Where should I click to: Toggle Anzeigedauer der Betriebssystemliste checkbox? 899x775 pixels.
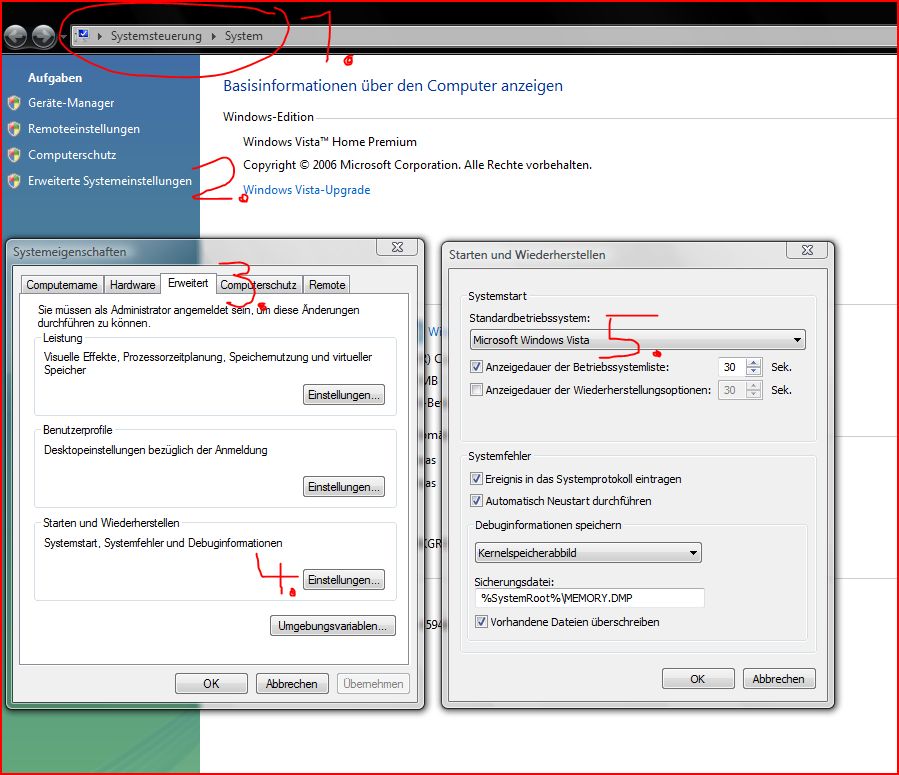pos(476,366)
